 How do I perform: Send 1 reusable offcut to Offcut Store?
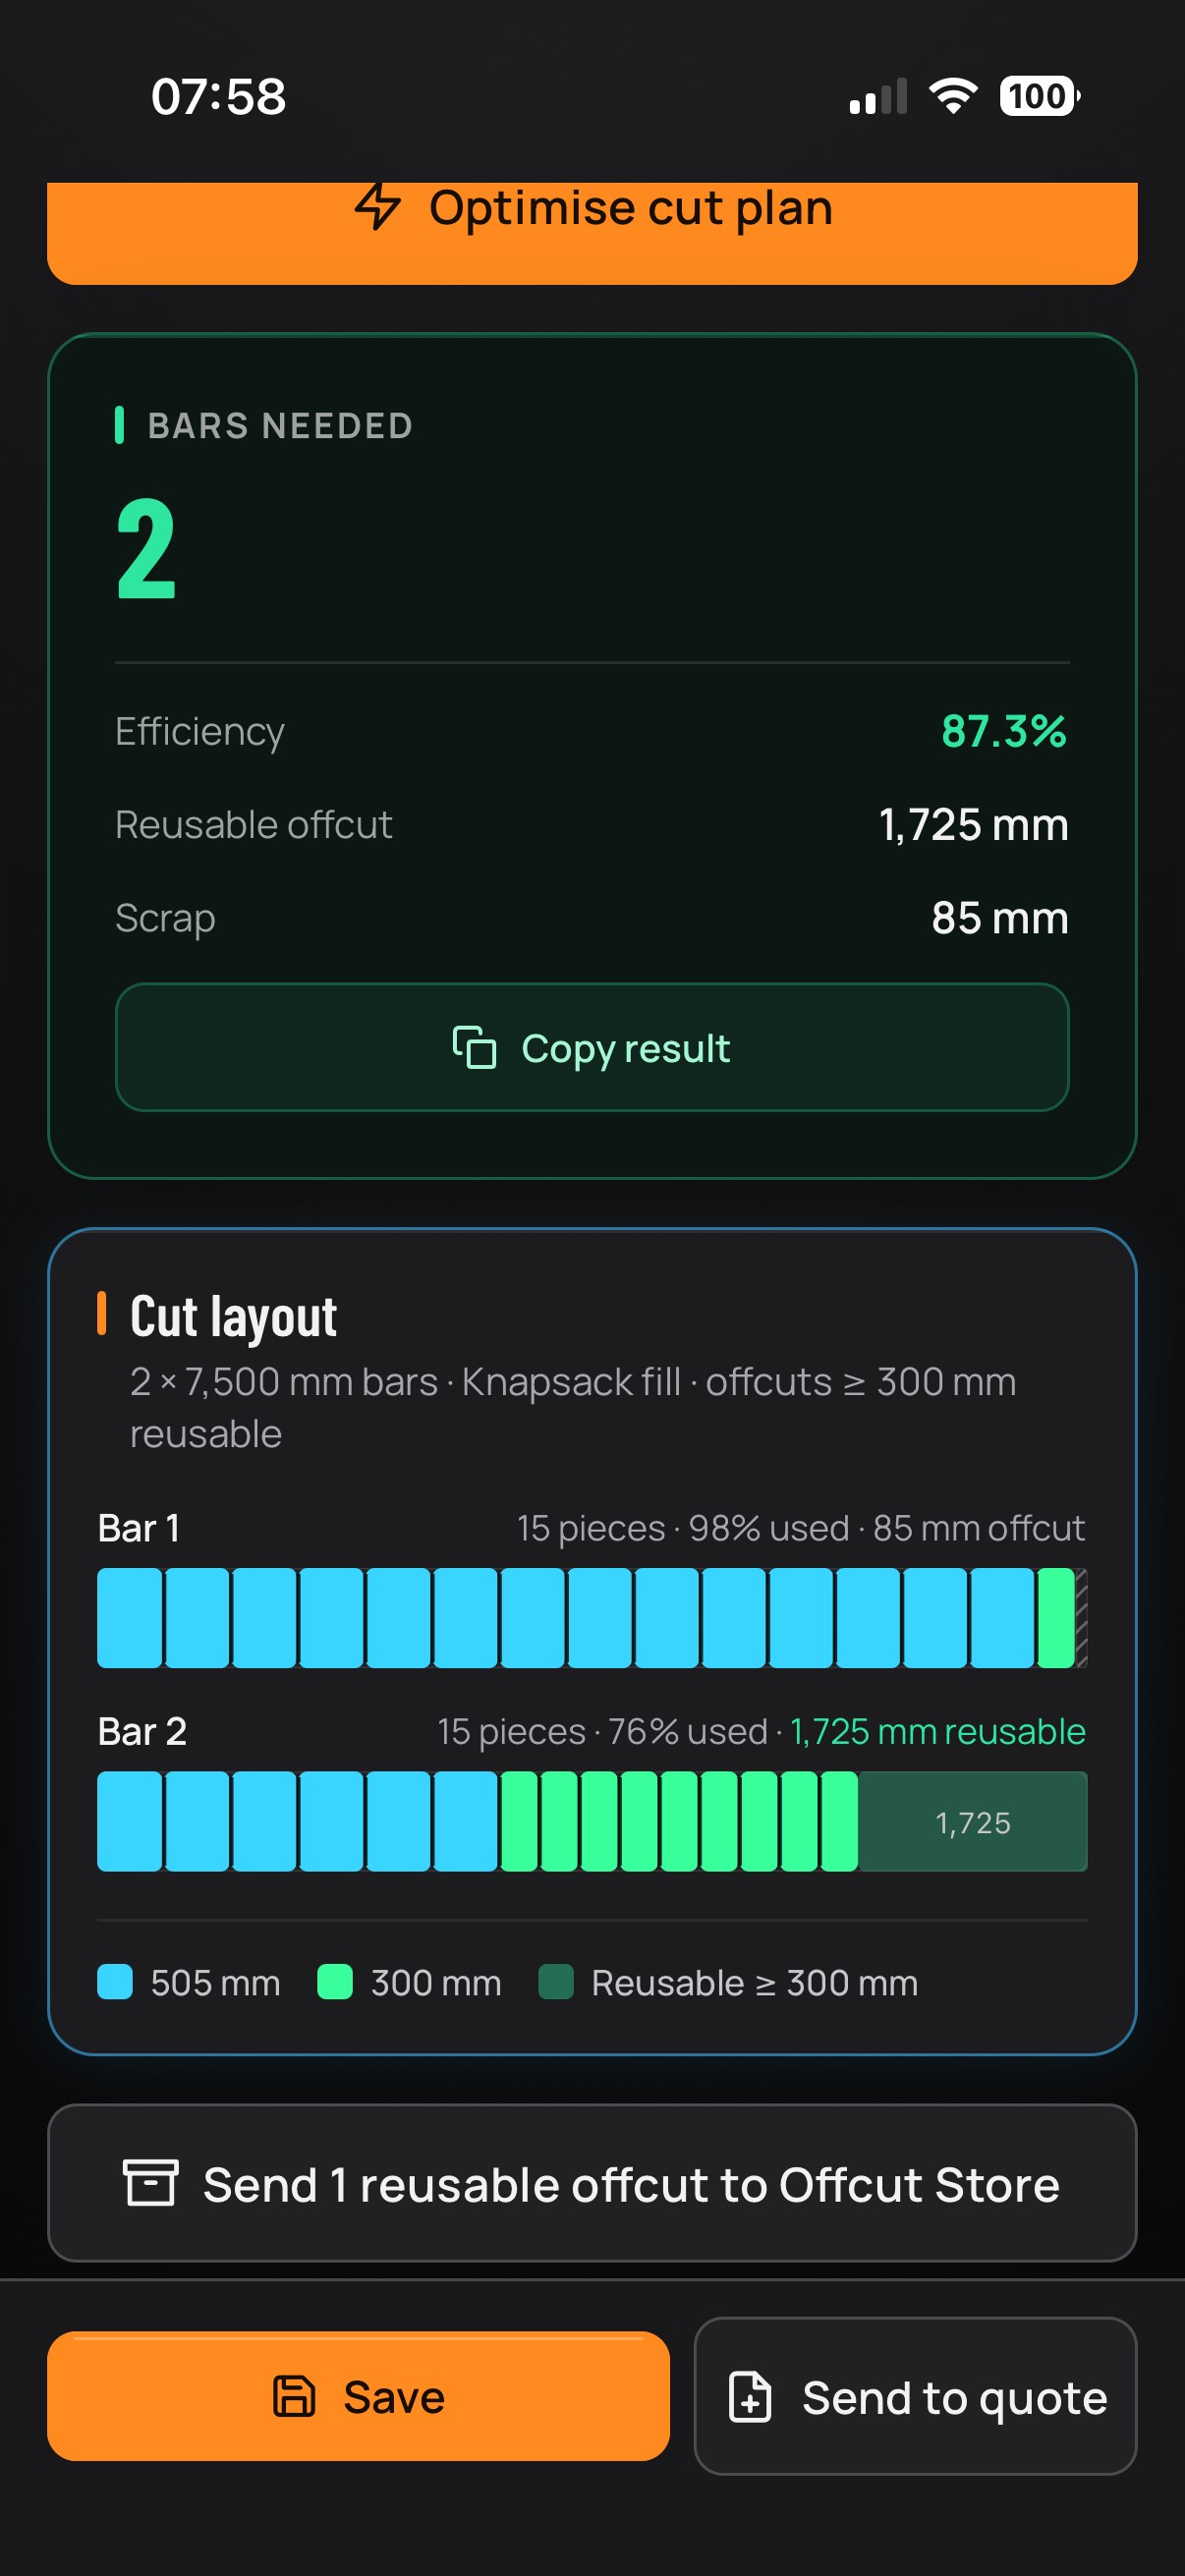(x=592, y=2183)
